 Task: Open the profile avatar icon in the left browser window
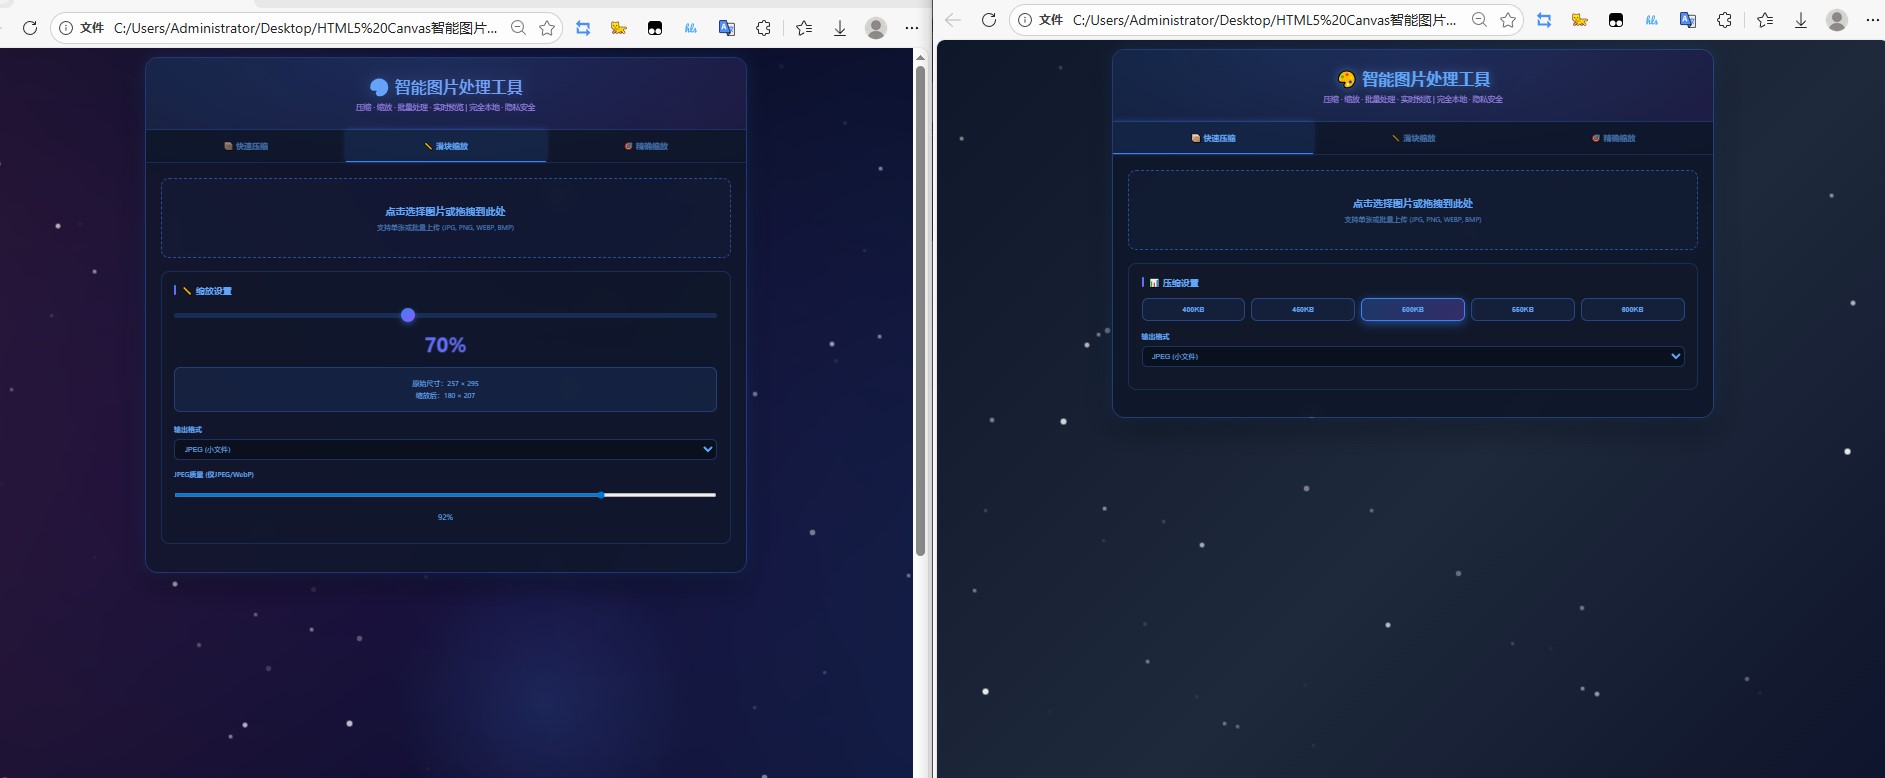[x=876, y=28]
